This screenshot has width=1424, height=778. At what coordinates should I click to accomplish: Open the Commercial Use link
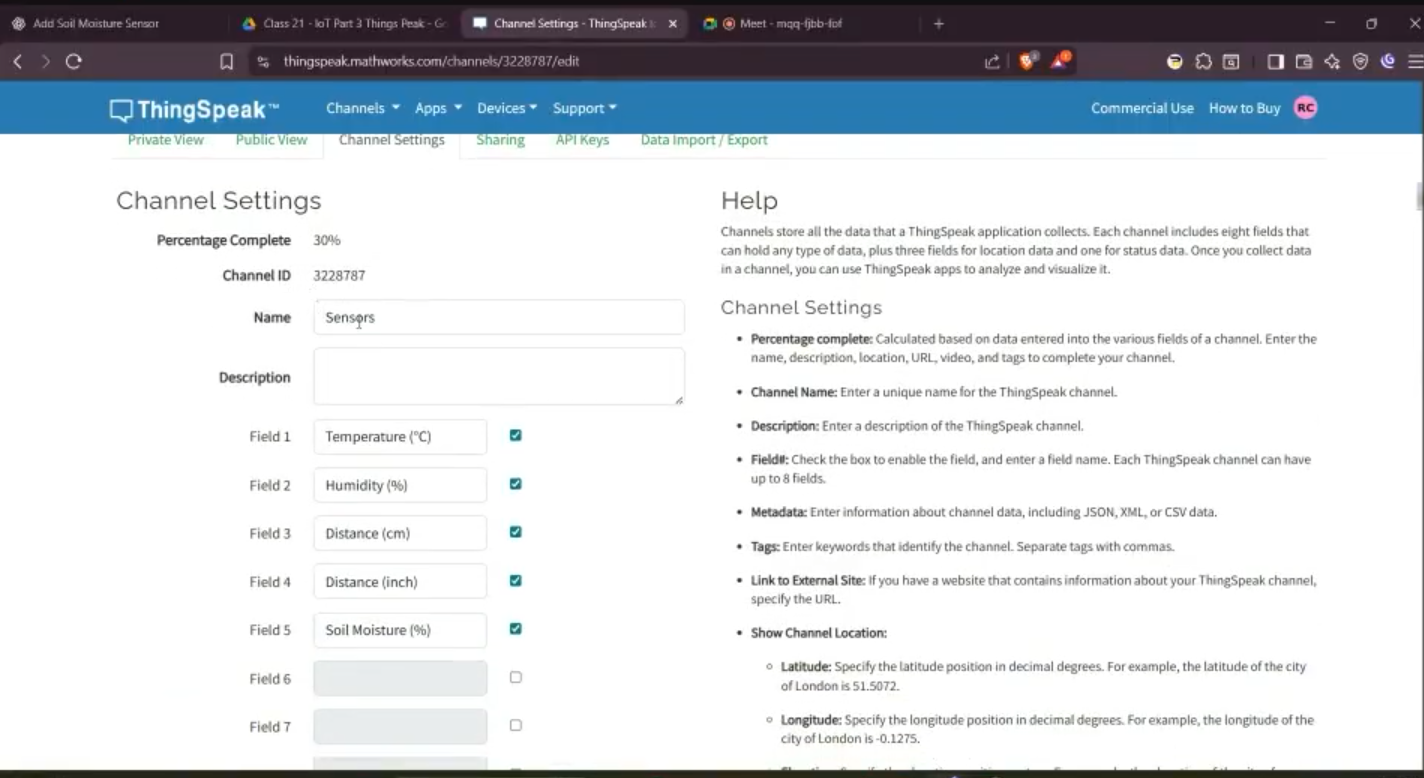[1142, 108]
